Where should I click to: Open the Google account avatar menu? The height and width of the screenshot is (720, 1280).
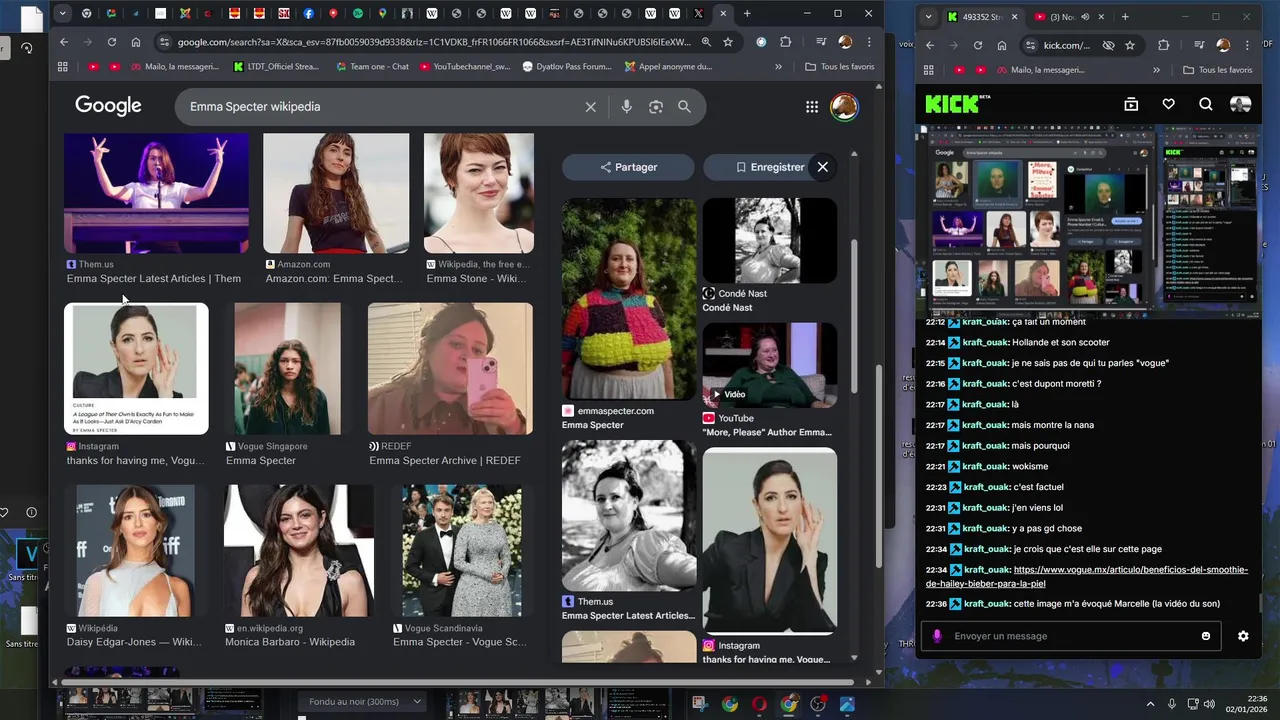click(844, 107)
